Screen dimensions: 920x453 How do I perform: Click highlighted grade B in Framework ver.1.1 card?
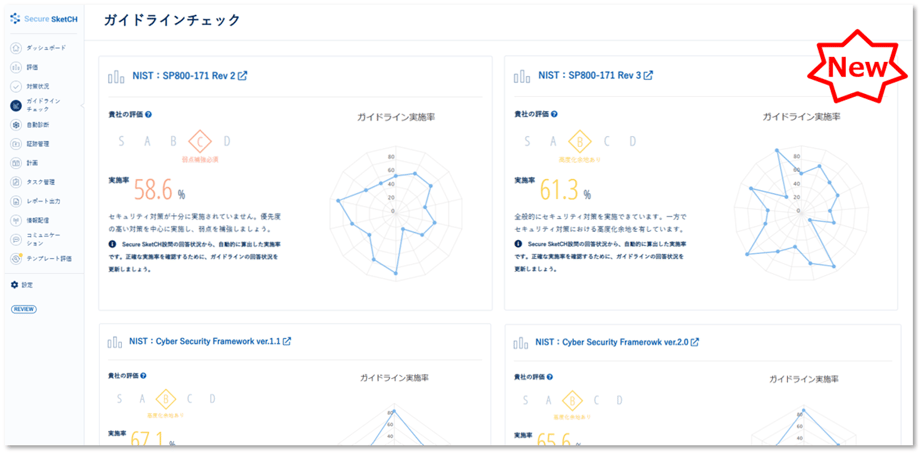(x=166, y=400)
